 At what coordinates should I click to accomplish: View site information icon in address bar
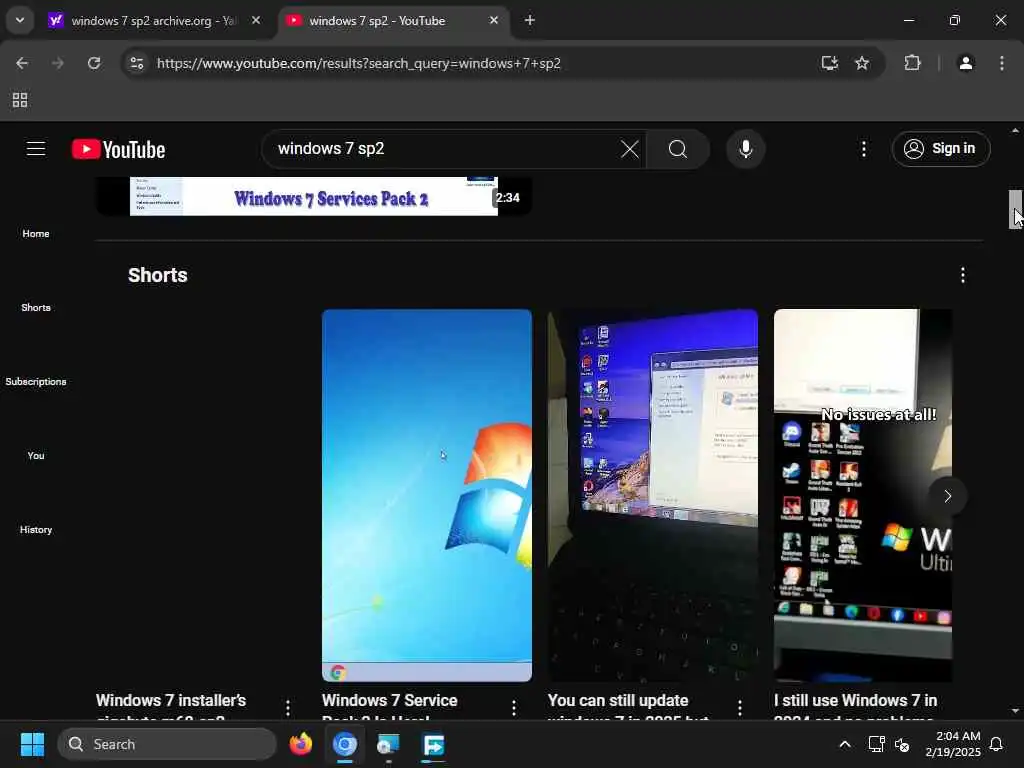click(136, 63)
